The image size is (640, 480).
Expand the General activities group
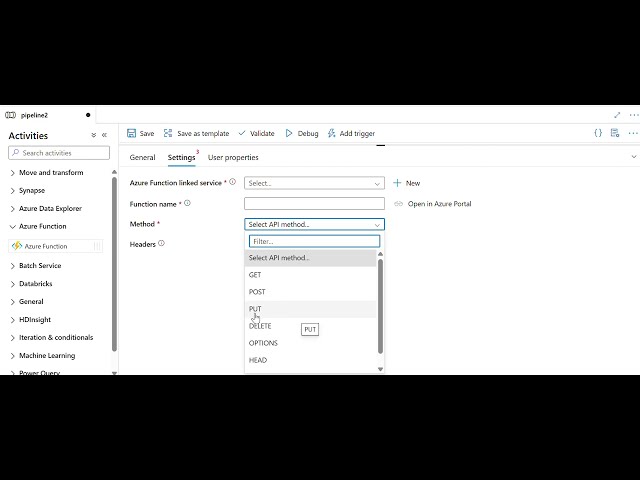tap(13, 302)
